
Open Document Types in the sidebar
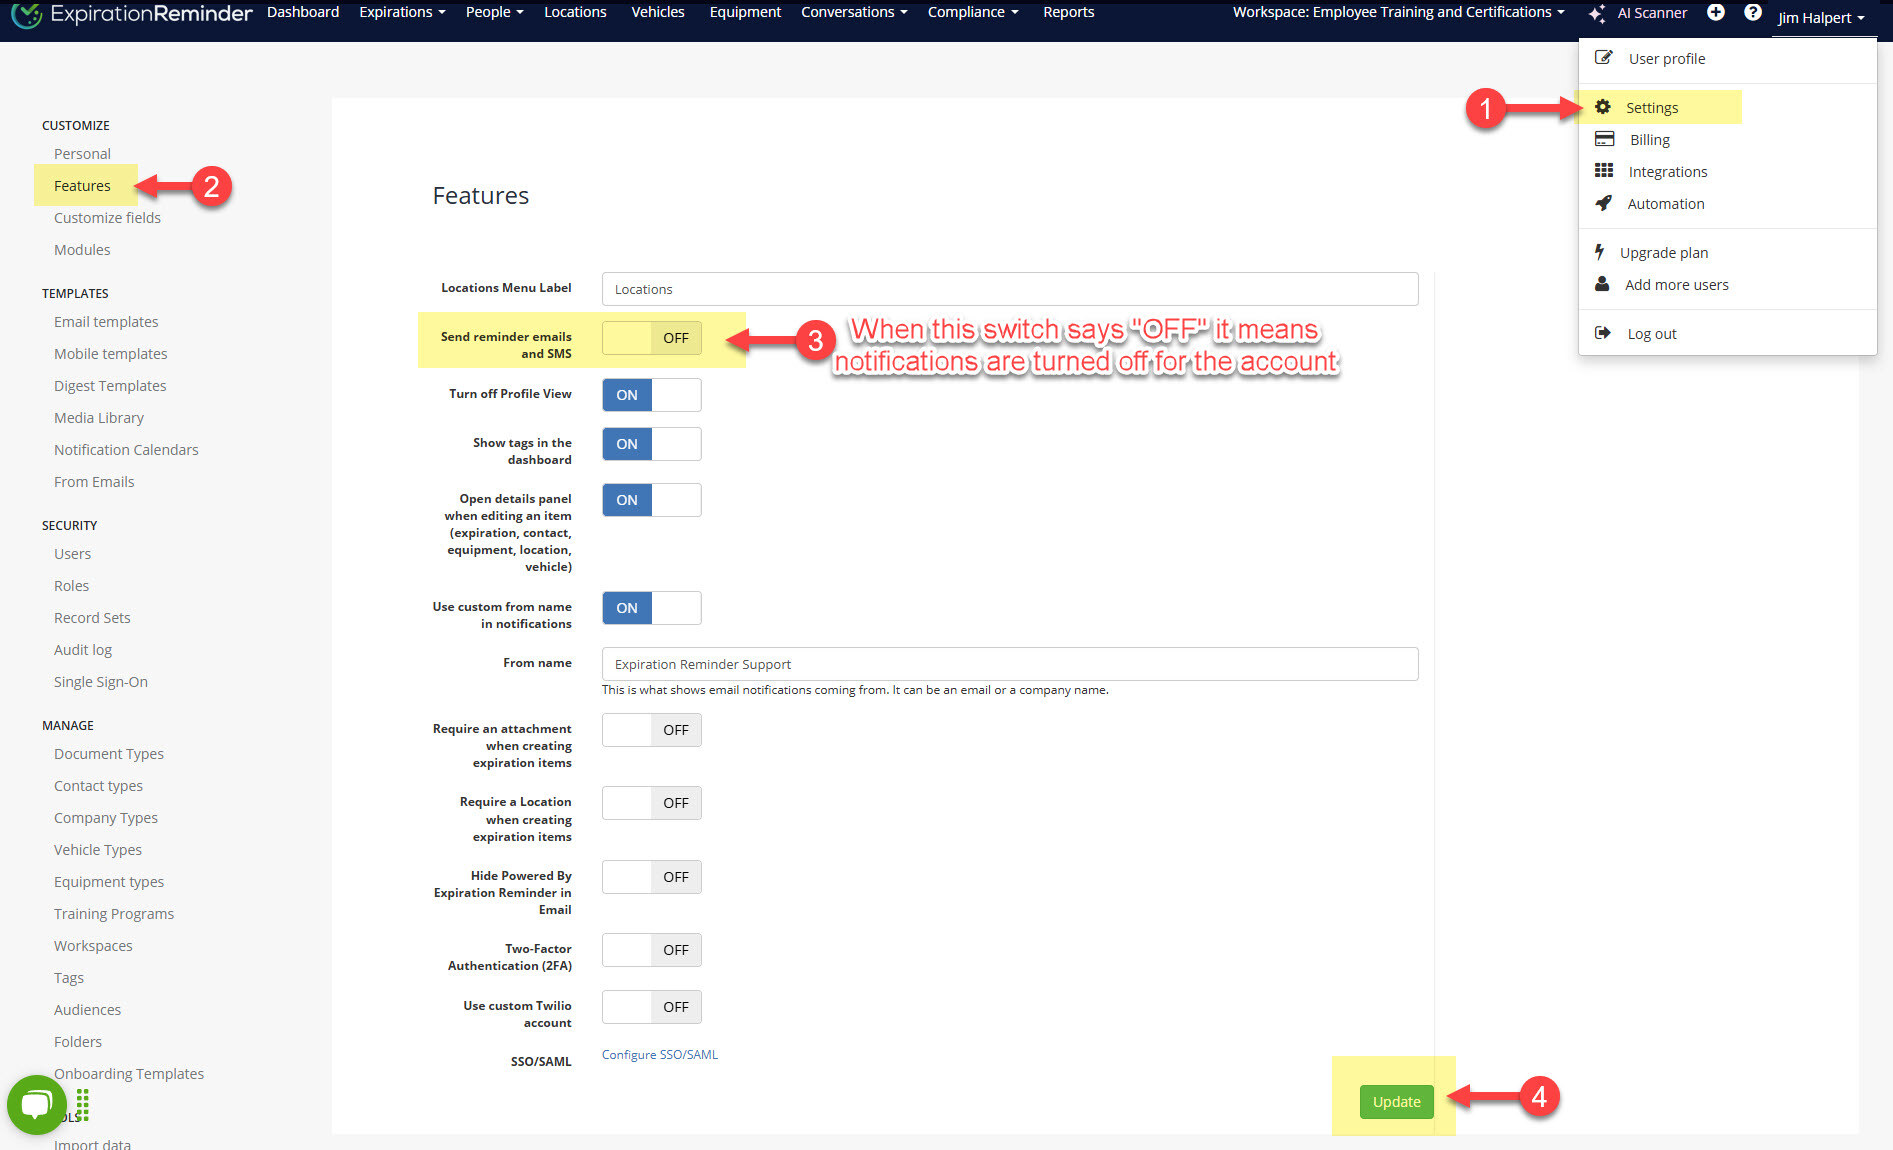pyautogui.click(x=109, y=754)
